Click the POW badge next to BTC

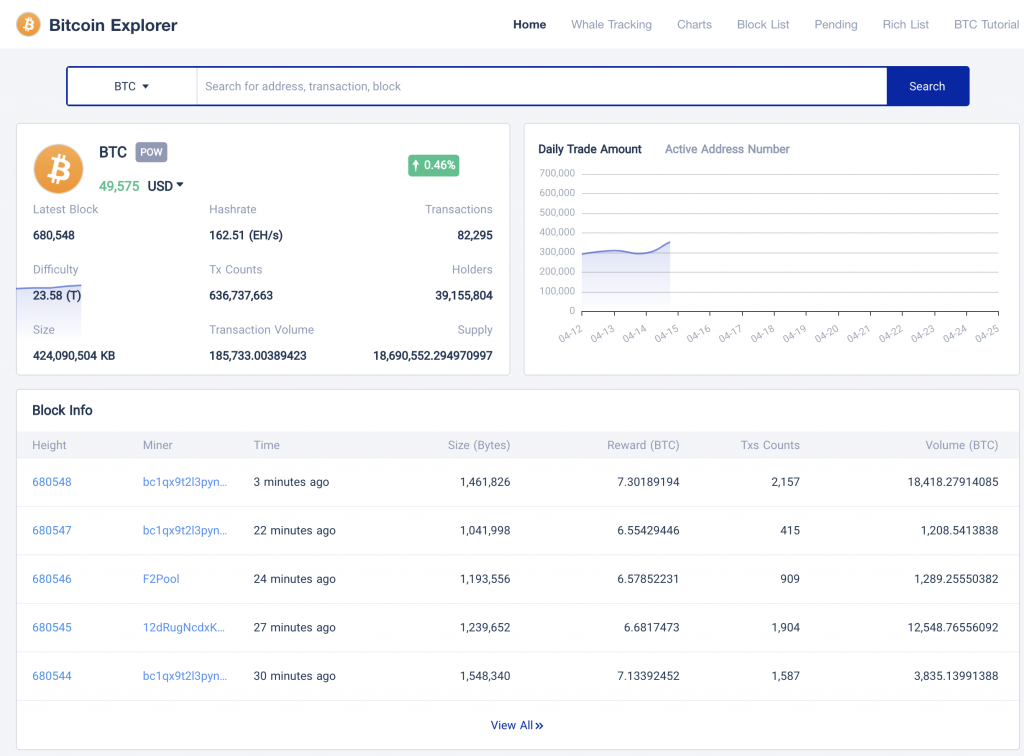coord(151,152)
